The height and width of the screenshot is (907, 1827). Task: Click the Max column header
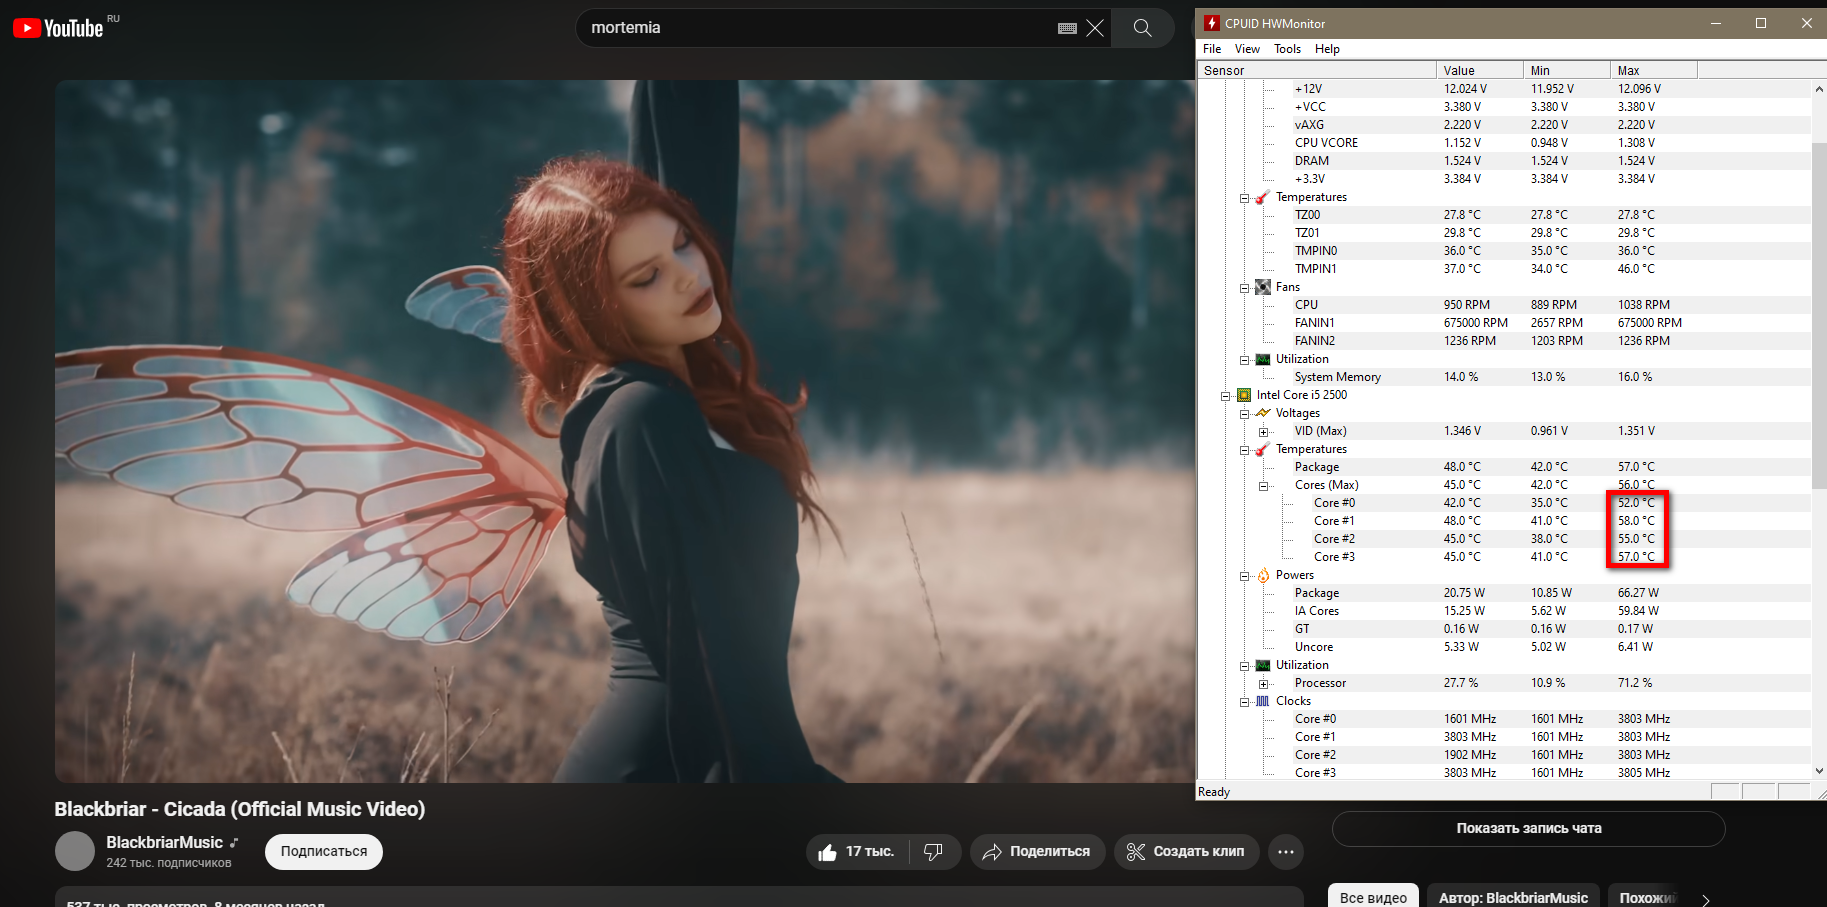click(1654, 70)
